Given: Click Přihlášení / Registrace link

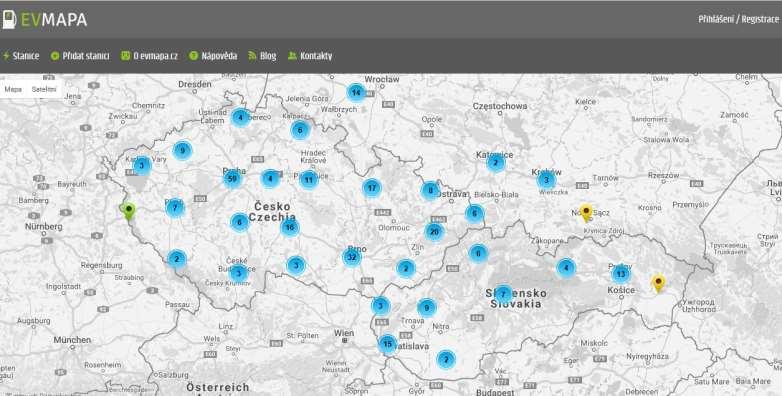Looking at the screenshot, I should 739,19.
